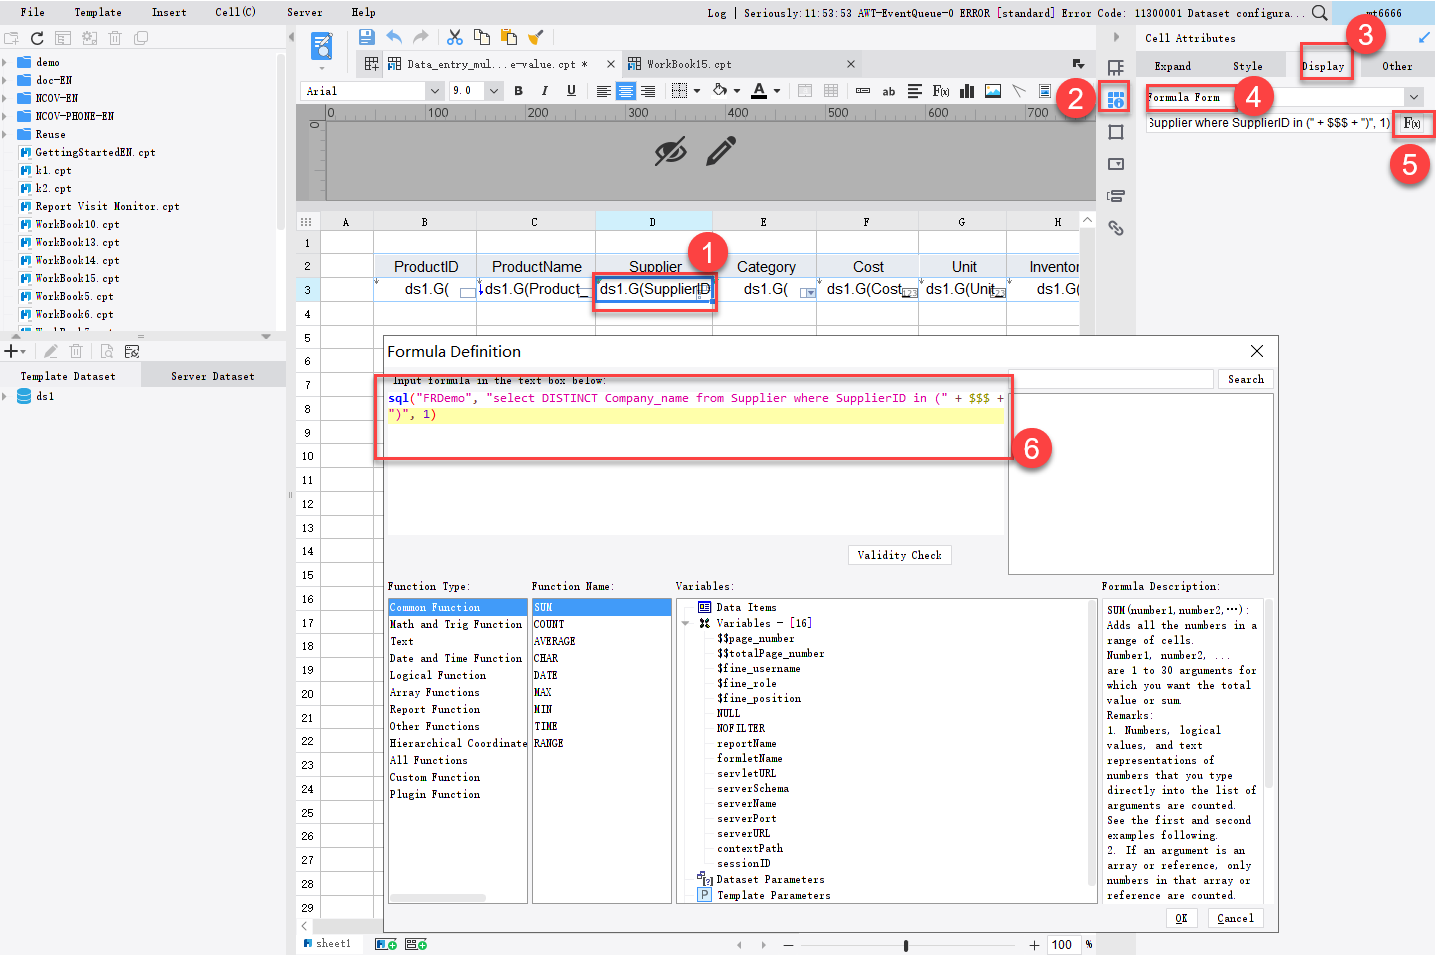The height and width of the screenshot is (955, 1436).
Task: Switch to the Style tab in Cell Attributes
Action: coord(1247,66)
